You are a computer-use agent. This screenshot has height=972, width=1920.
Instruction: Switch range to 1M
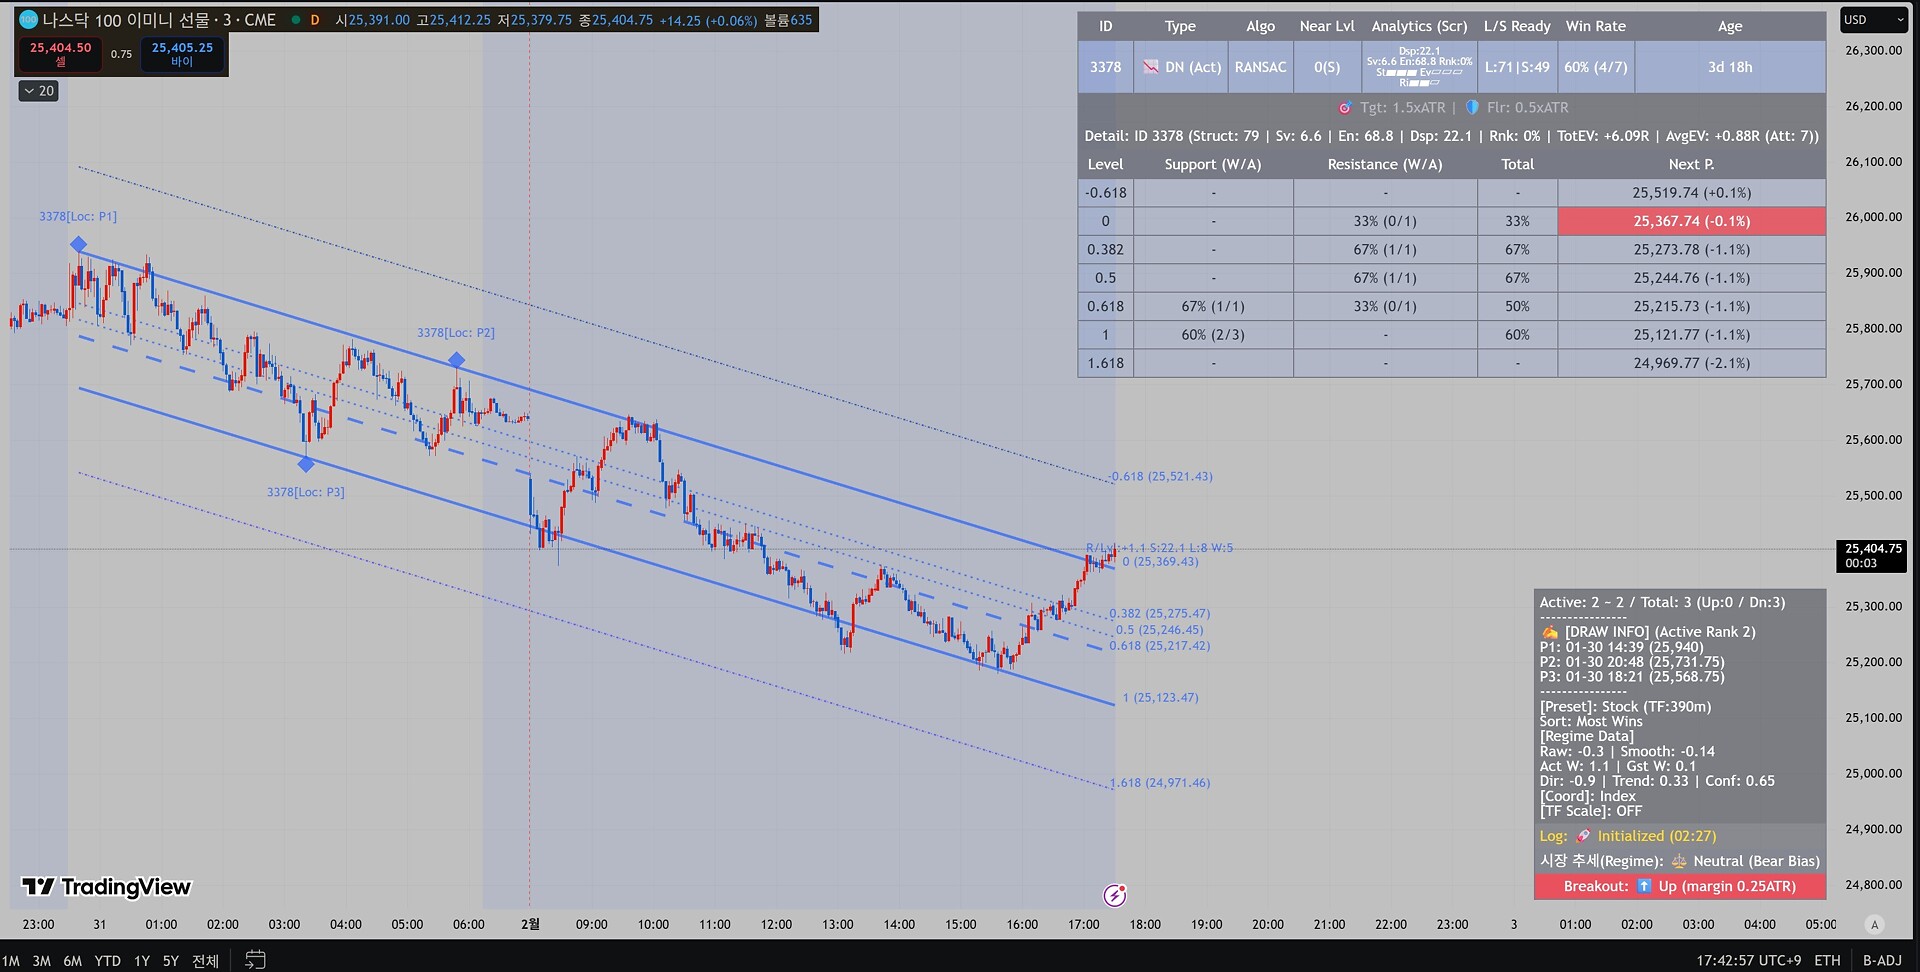point(11,961)
